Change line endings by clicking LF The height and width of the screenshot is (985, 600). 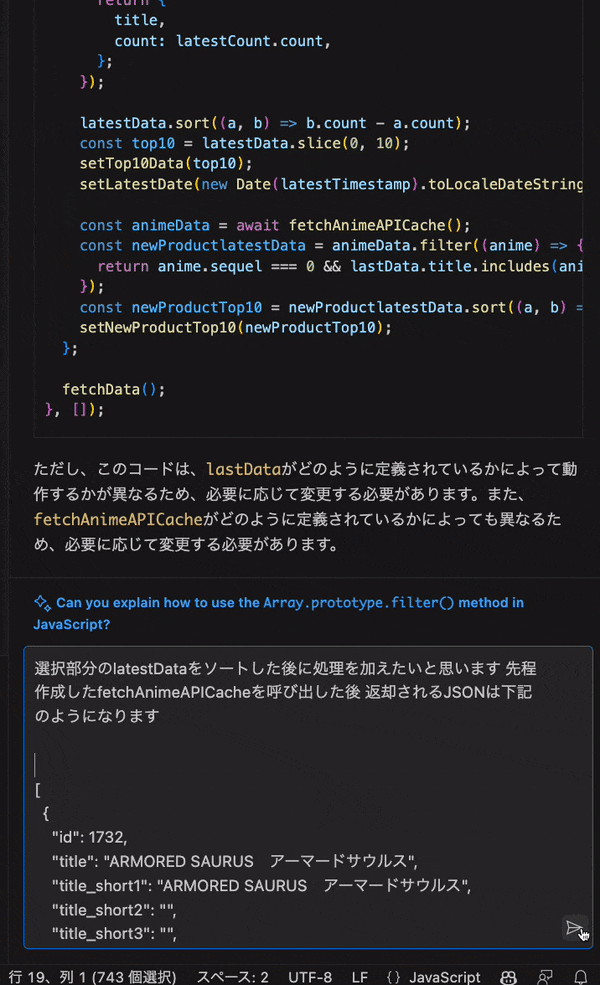coord(360,977)
